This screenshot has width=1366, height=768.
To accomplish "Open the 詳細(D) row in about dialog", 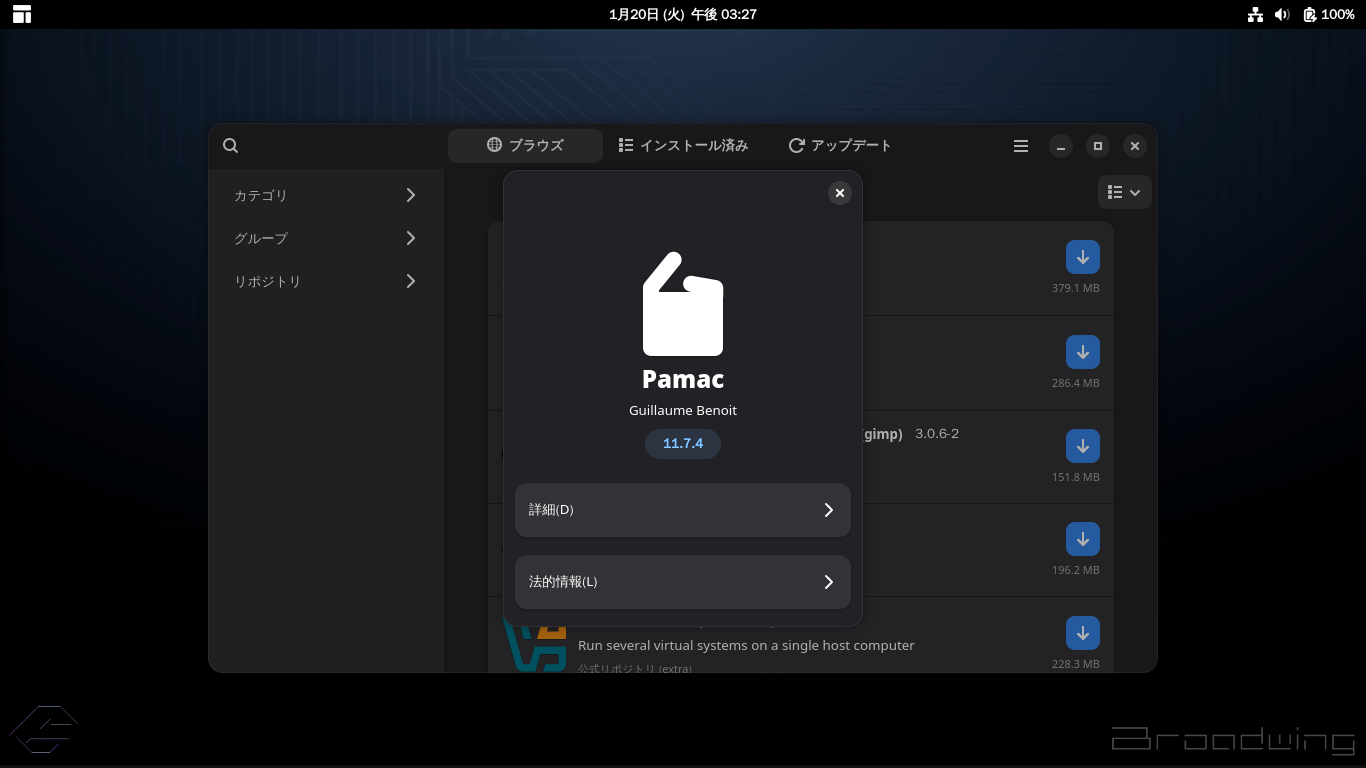I will pyautogui.click(x=683, y=510).
